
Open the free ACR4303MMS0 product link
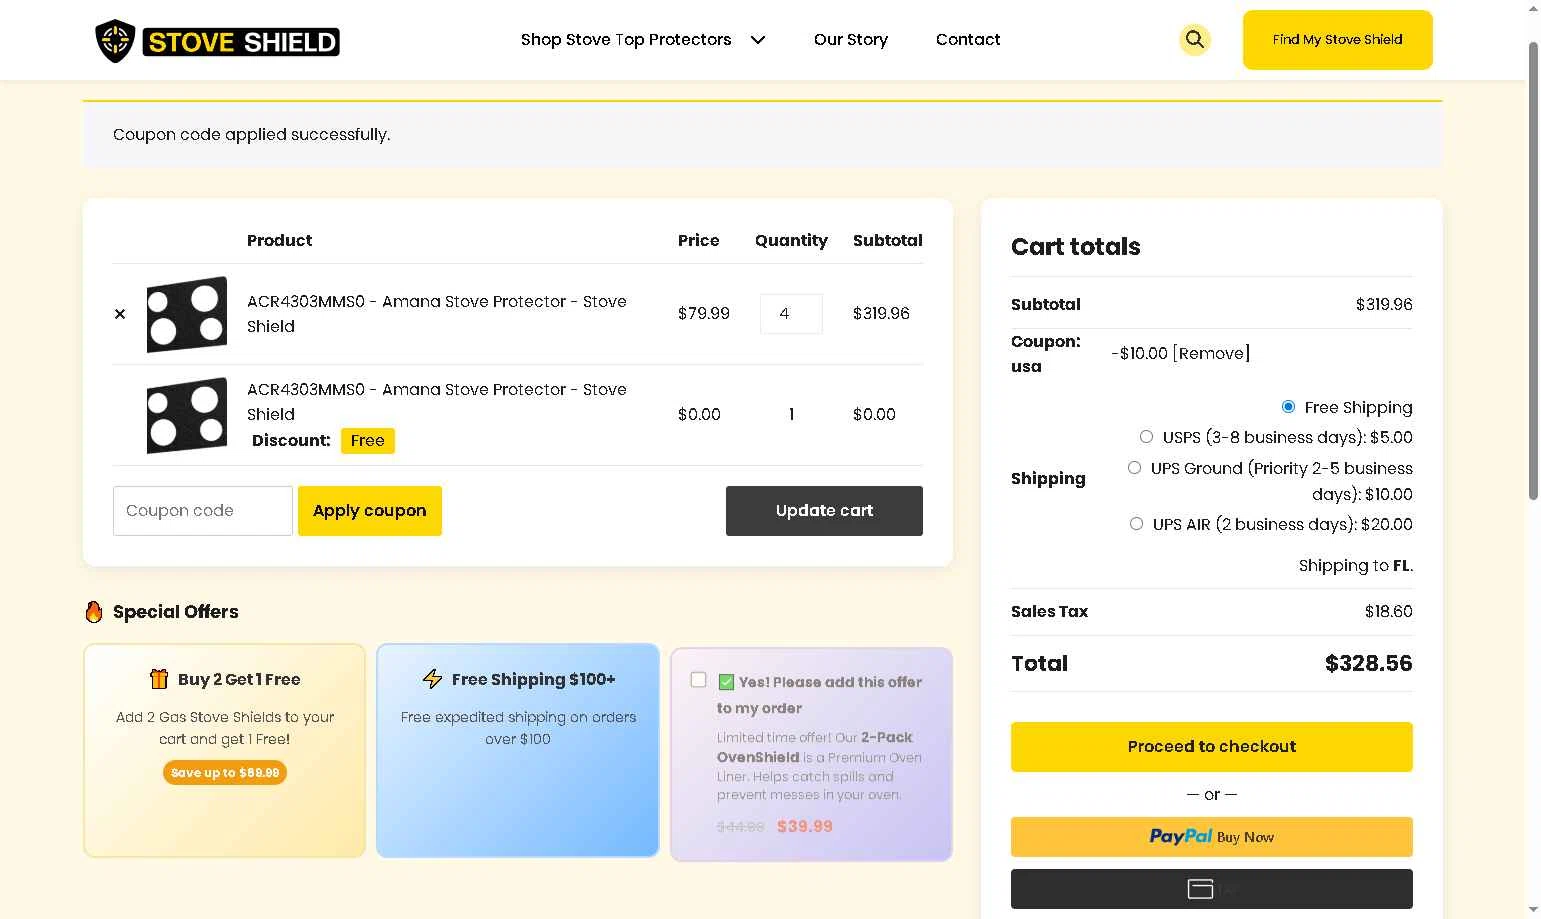[437, 402]
